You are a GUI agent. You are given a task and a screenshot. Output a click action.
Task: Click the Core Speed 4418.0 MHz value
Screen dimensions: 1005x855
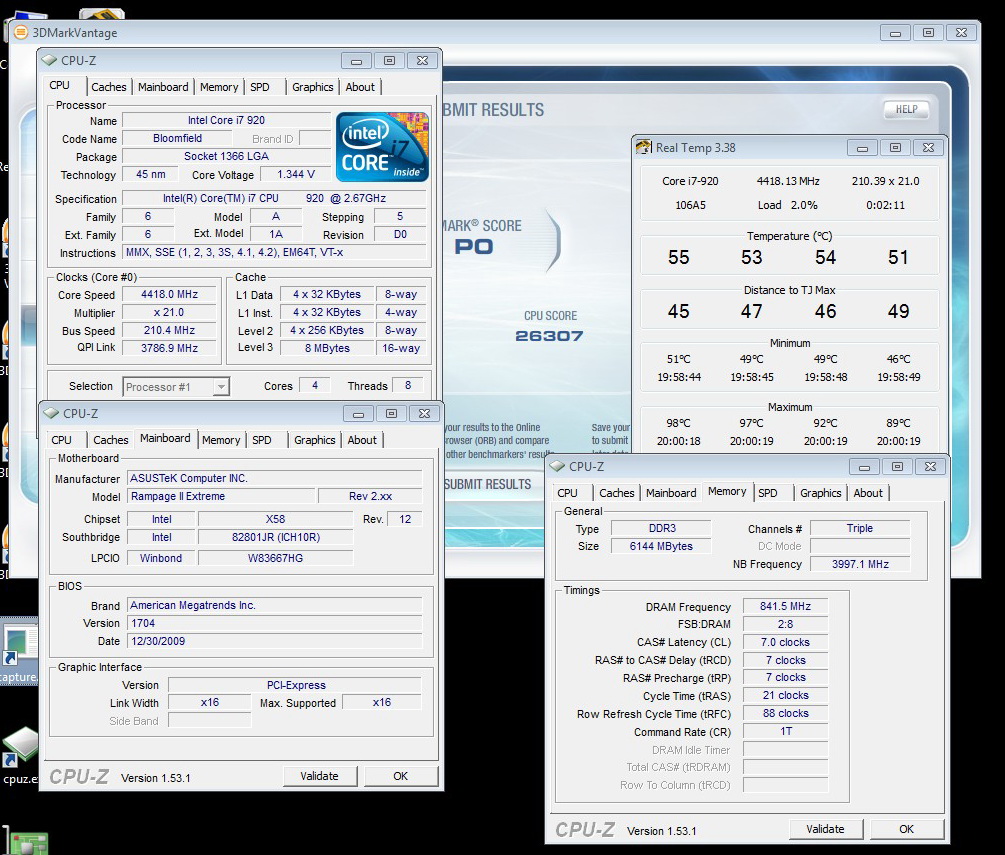point(169,294)
